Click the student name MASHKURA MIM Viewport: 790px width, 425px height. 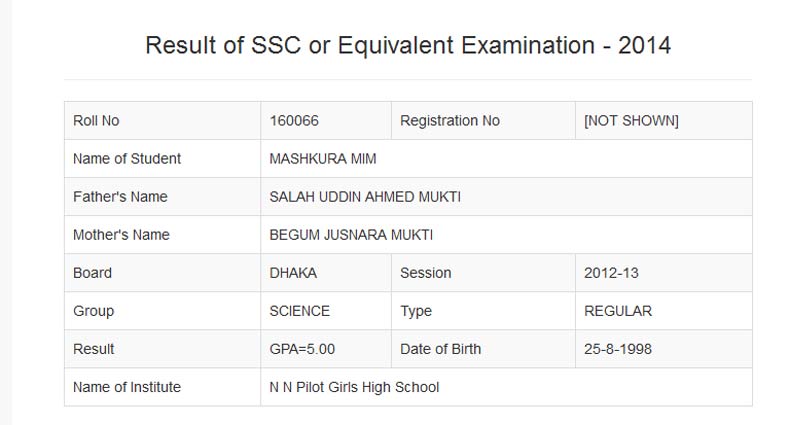click(323, 159)
